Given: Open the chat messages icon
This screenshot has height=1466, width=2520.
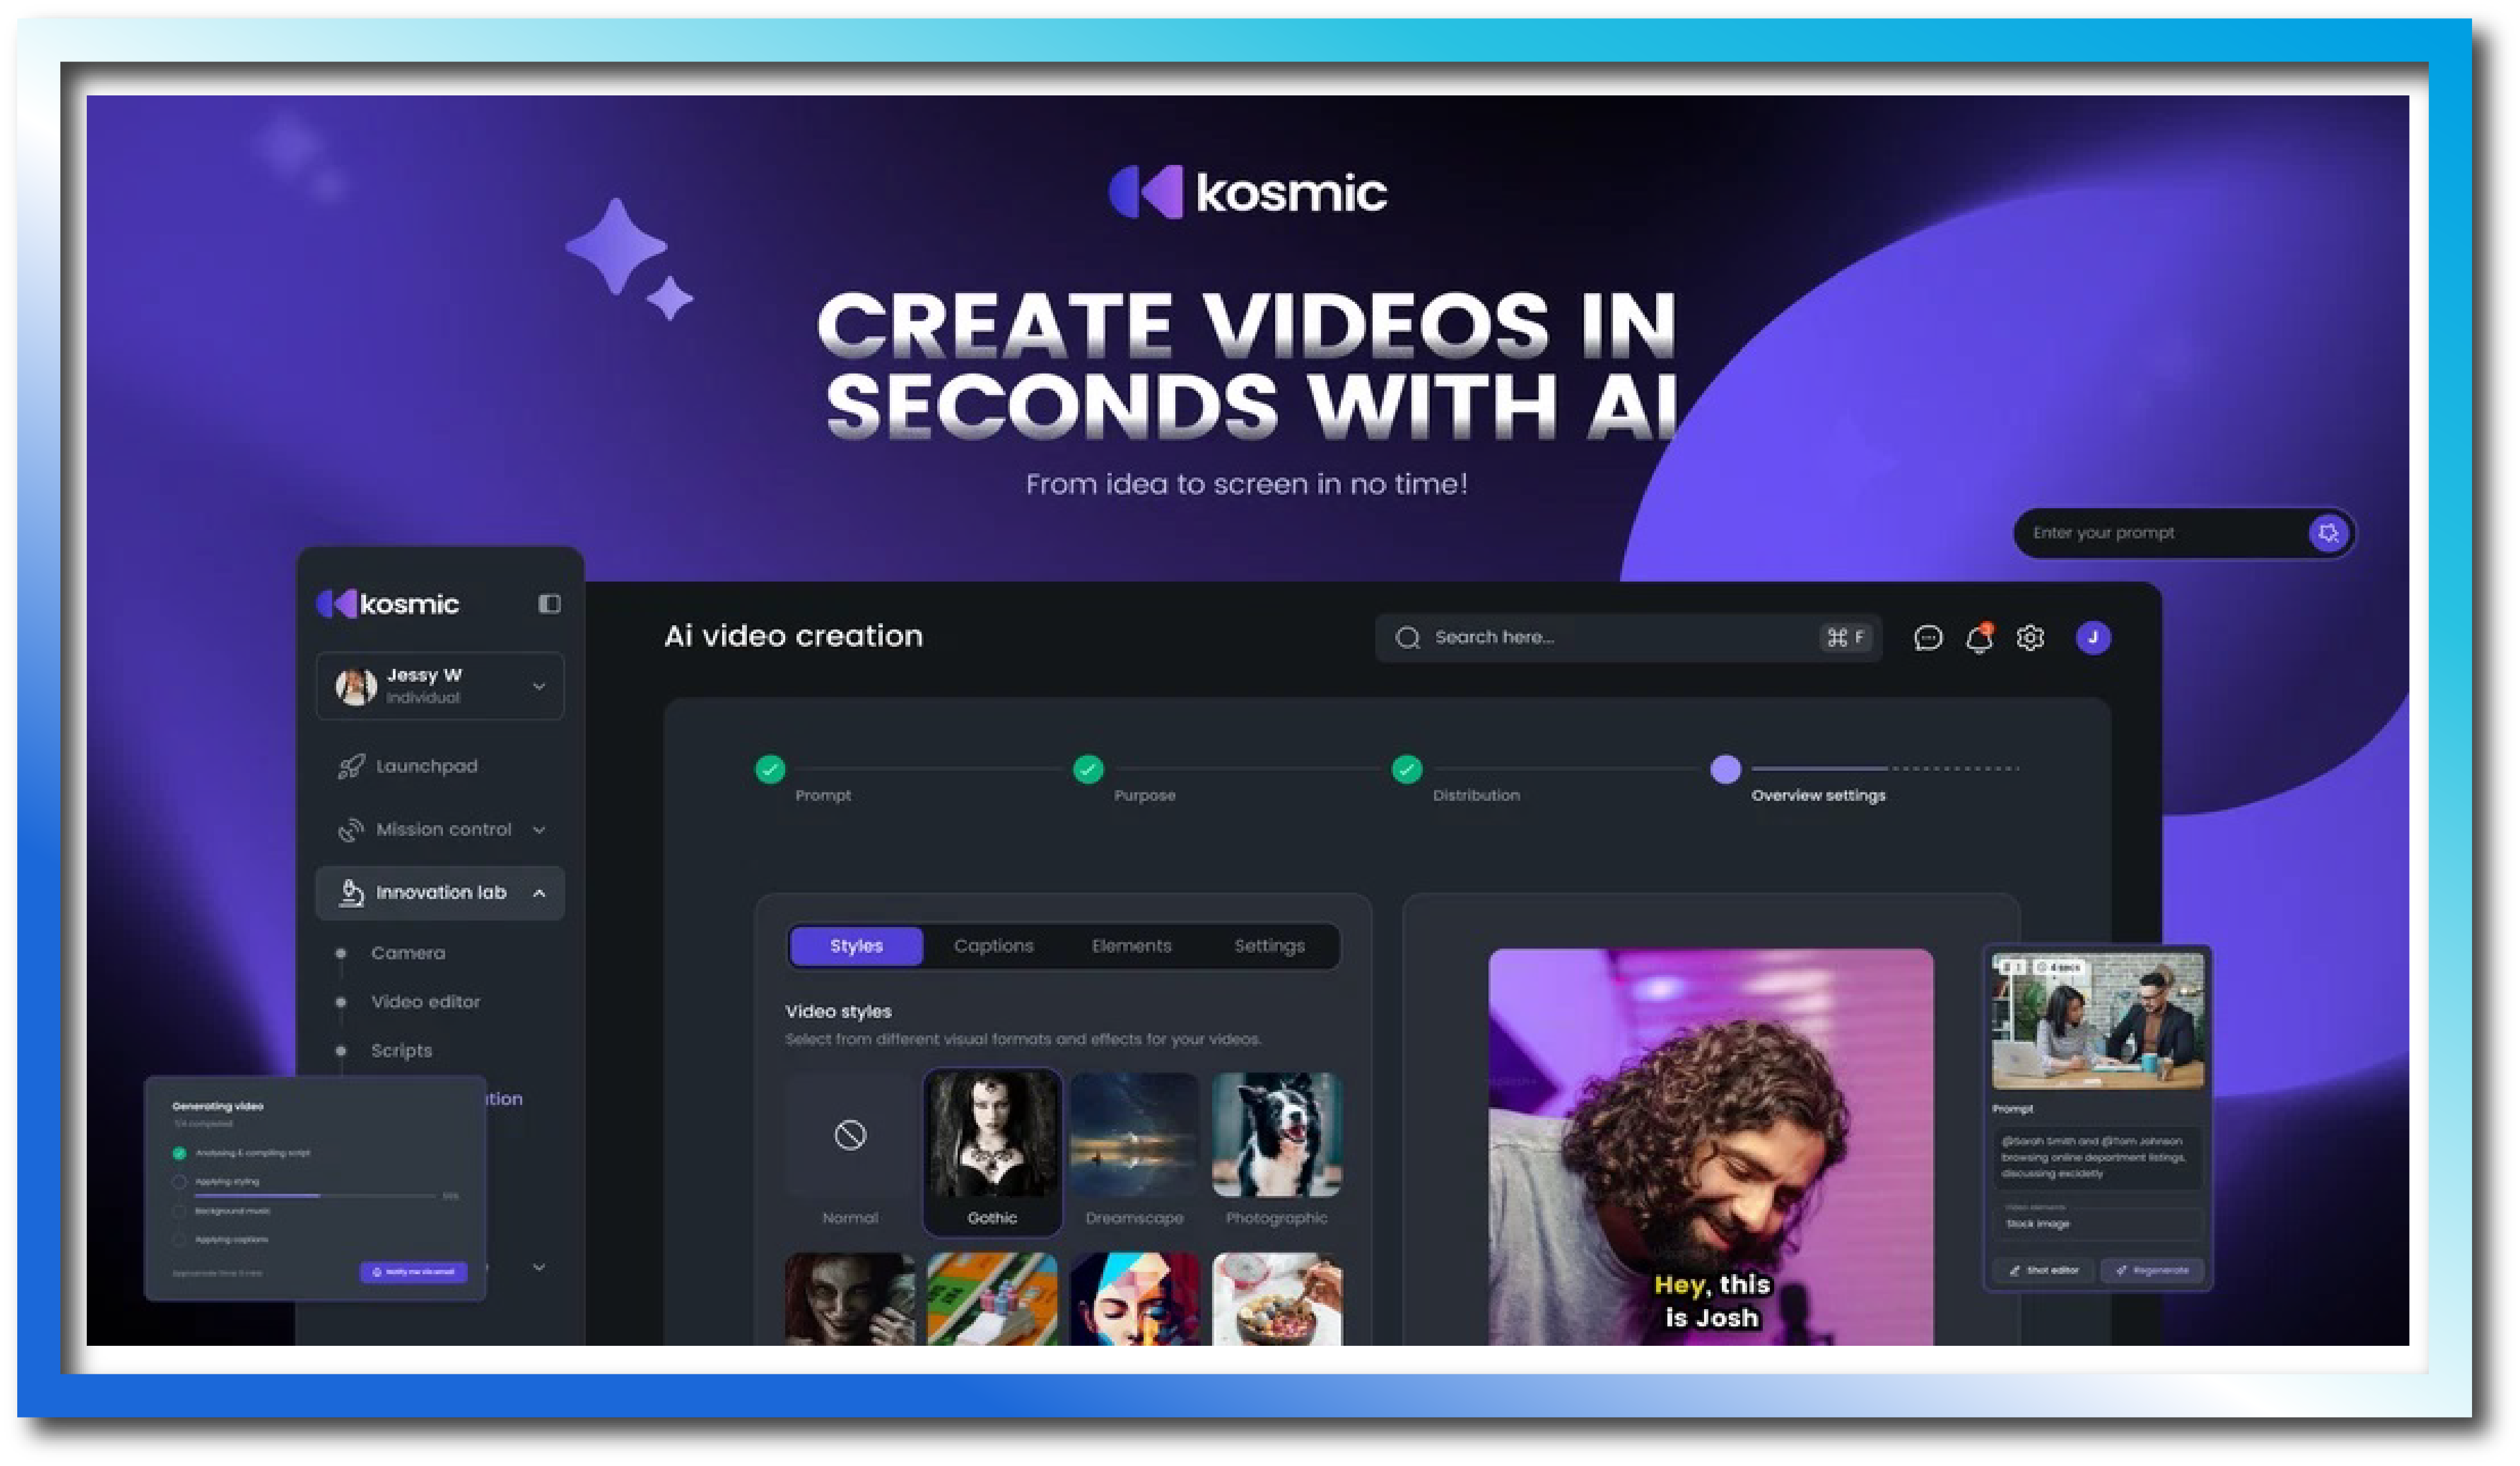Looking at the screenshot, I should (1927, 637).
